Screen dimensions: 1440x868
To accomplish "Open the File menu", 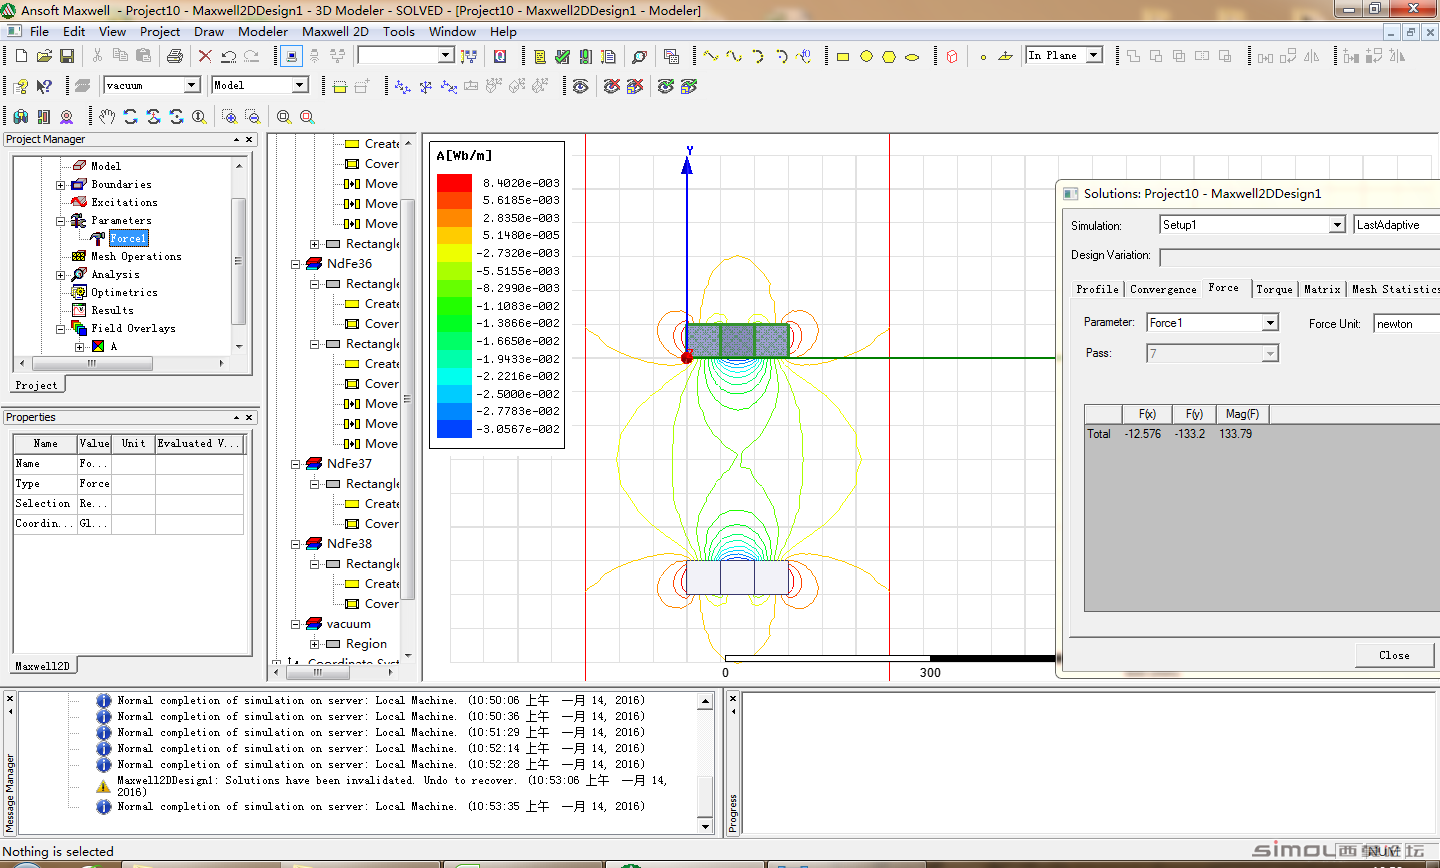I will click(40, 31).
